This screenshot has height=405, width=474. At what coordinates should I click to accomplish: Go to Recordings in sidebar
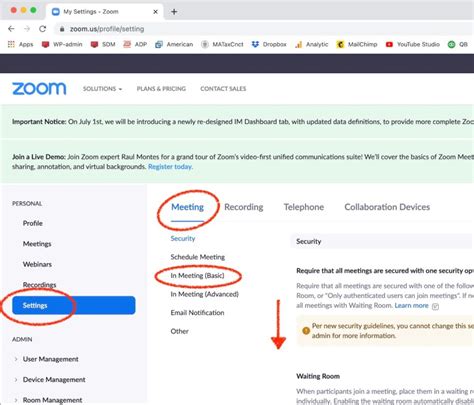[x=39, y=285]
